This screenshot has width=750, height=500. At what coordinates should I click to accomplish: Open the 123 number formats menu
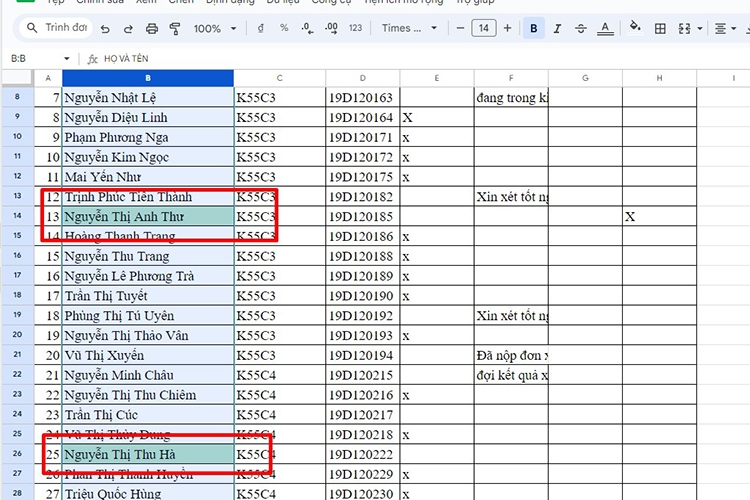355,28
